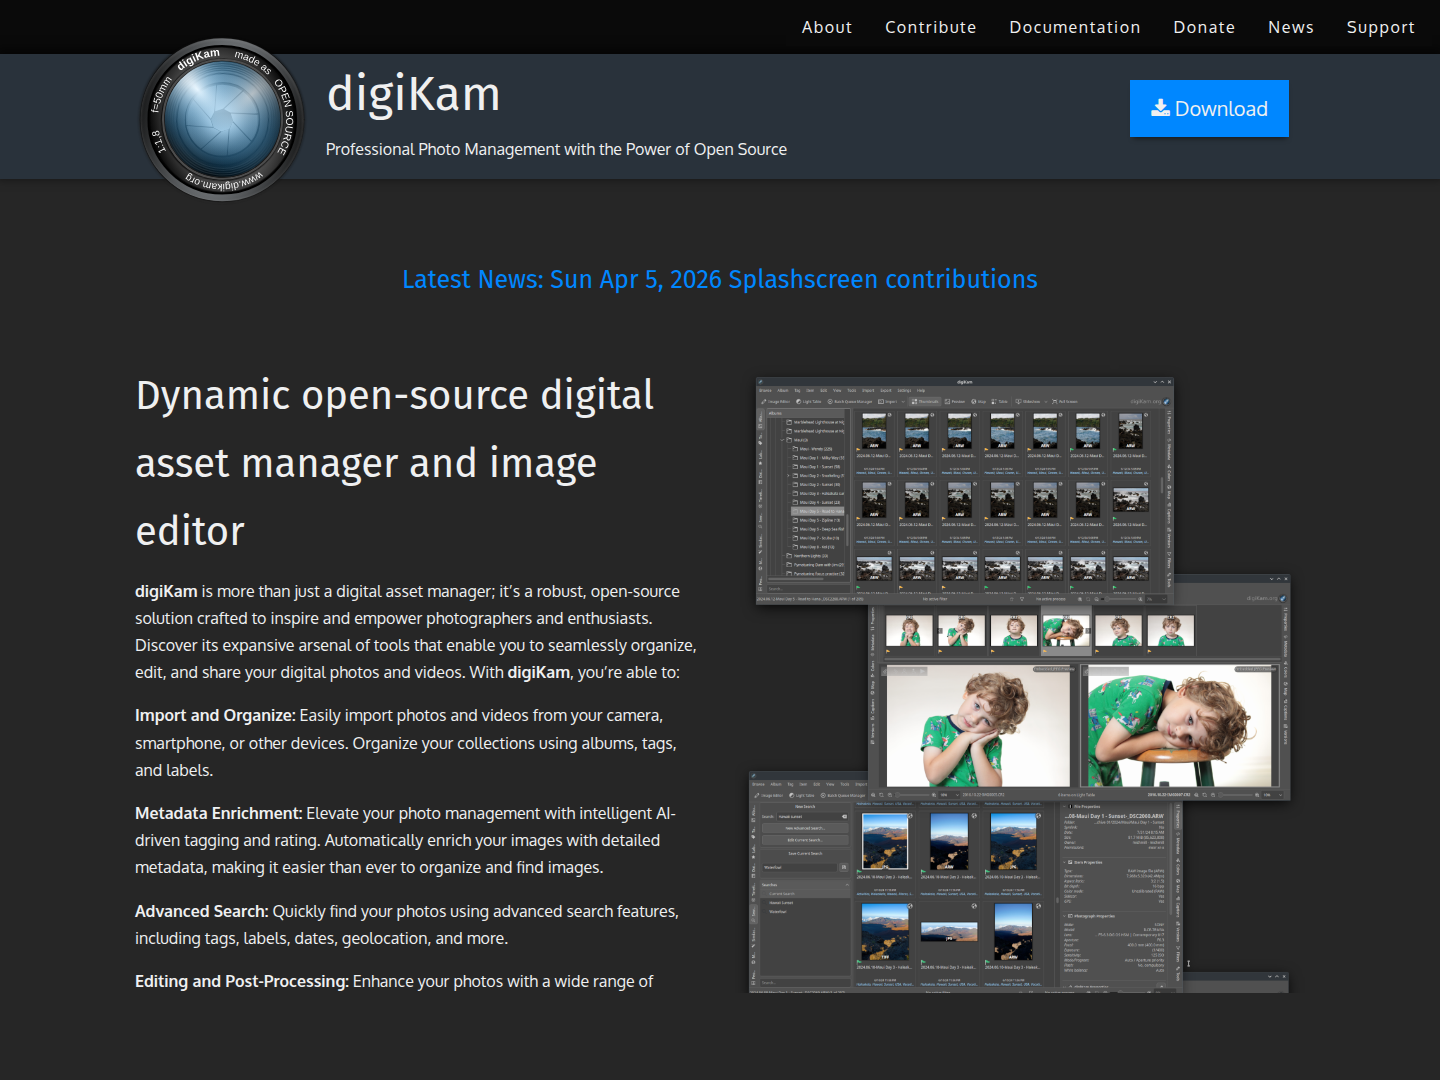Click the blue Download button

(x=1209, y=108)
